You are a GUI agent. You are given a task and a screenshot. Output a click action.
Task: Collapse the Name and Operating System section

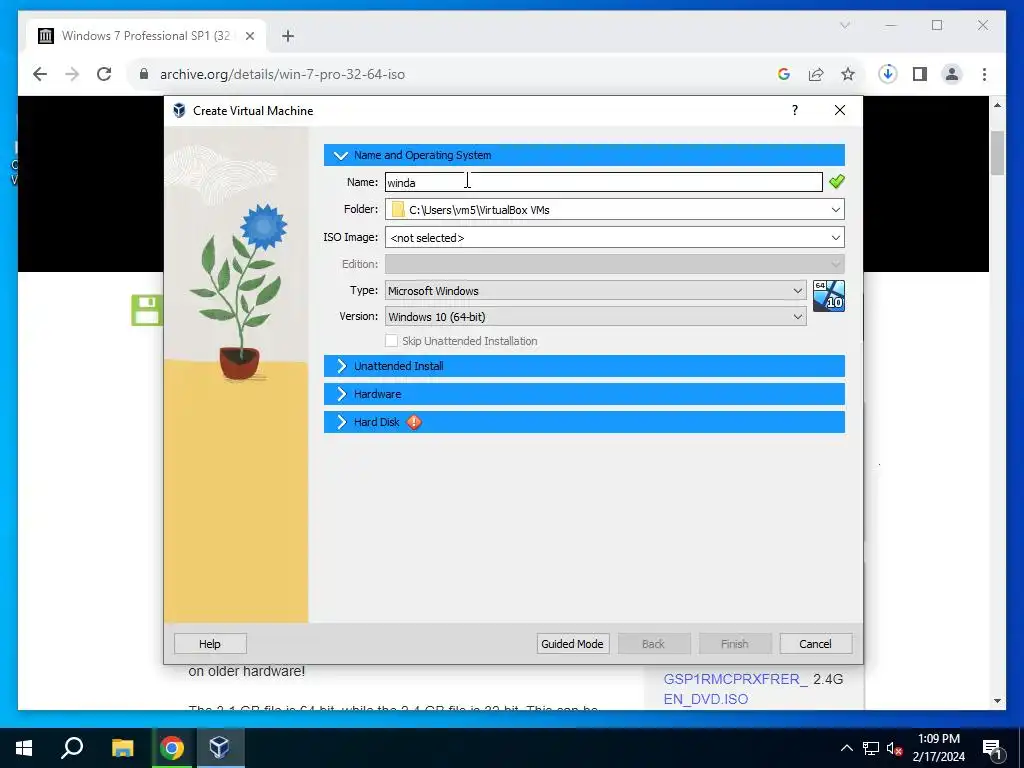[x=584, y=155]
